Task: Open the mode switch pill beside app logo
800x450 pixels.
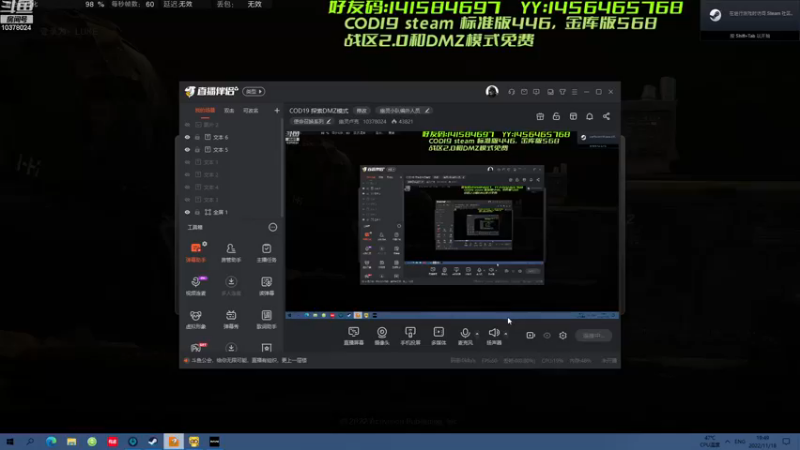Action: point(254,91)
